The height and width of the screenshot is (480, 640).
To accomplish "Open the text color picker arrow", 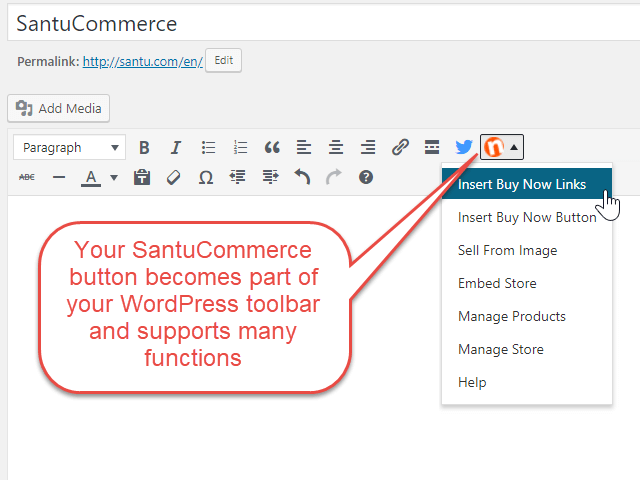I will click(114, 178).
